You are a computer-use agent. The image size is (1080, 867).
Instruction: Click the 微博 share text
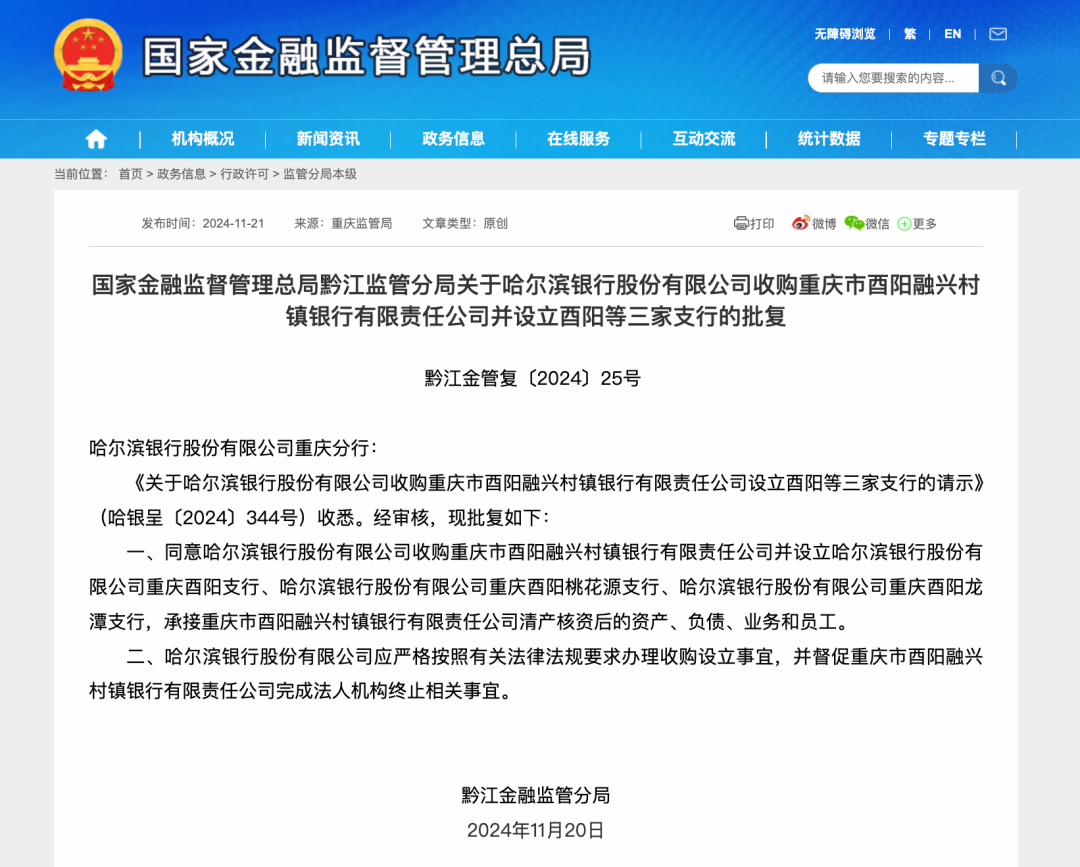(824, 224)
